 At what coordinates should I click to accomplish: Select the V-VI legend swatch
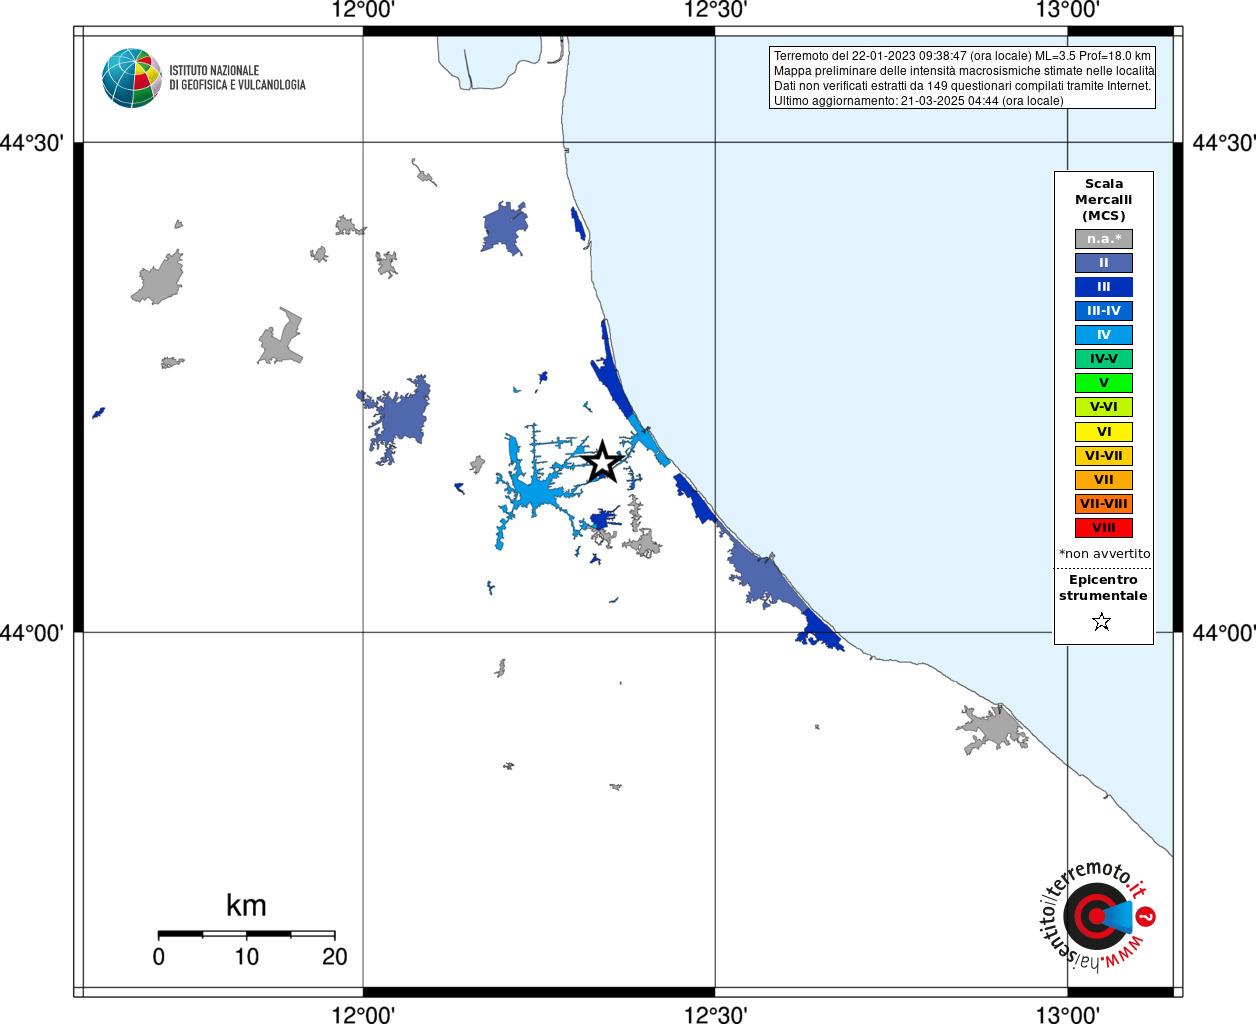[1104, 407]
